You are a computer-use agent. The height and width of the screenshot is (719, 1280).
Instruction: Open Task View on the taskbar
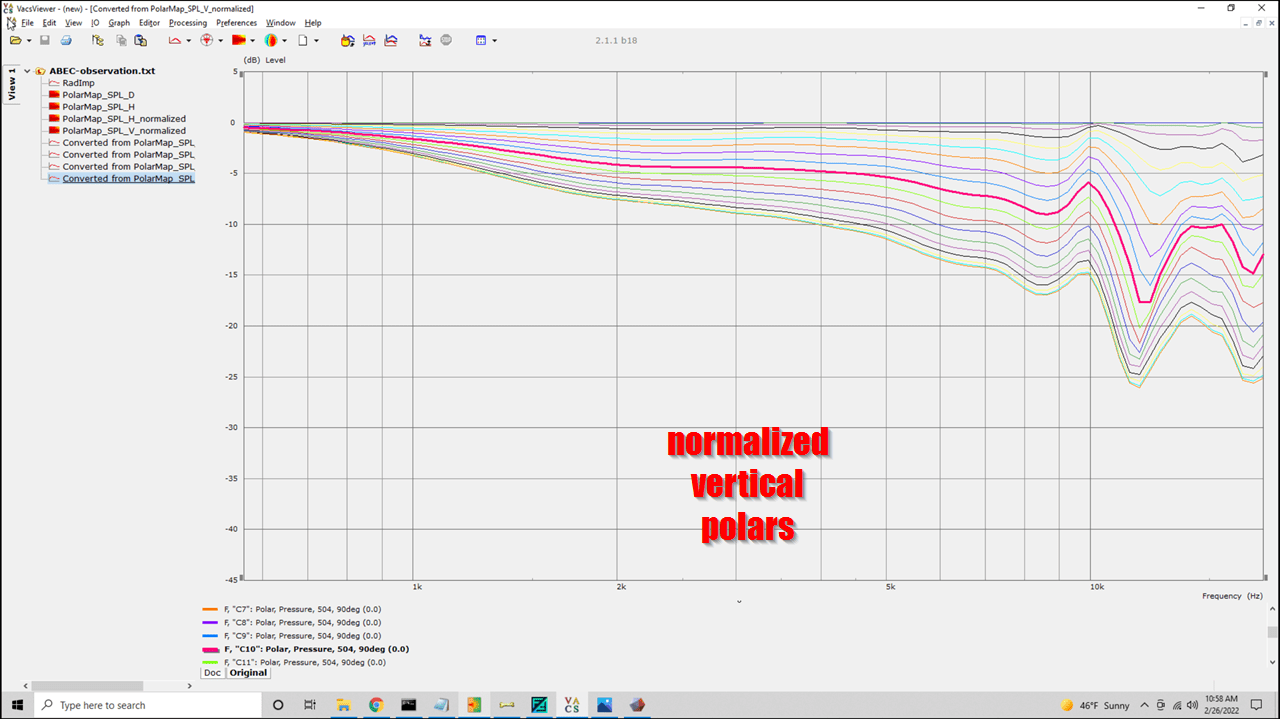(310, 705)
